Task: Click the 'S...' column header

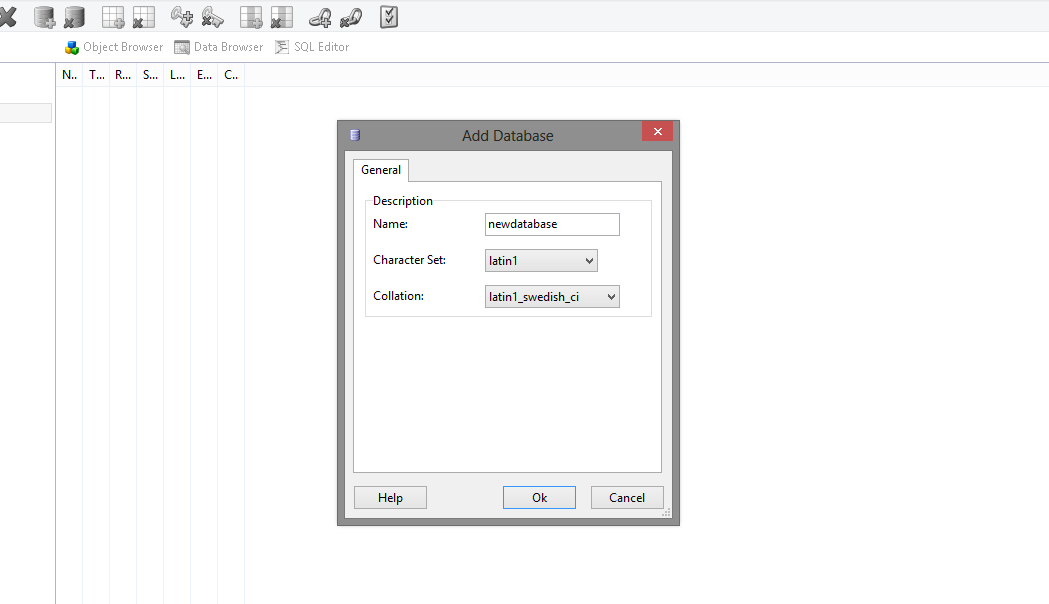Action: pyautogui.click(x=151, y=75)
